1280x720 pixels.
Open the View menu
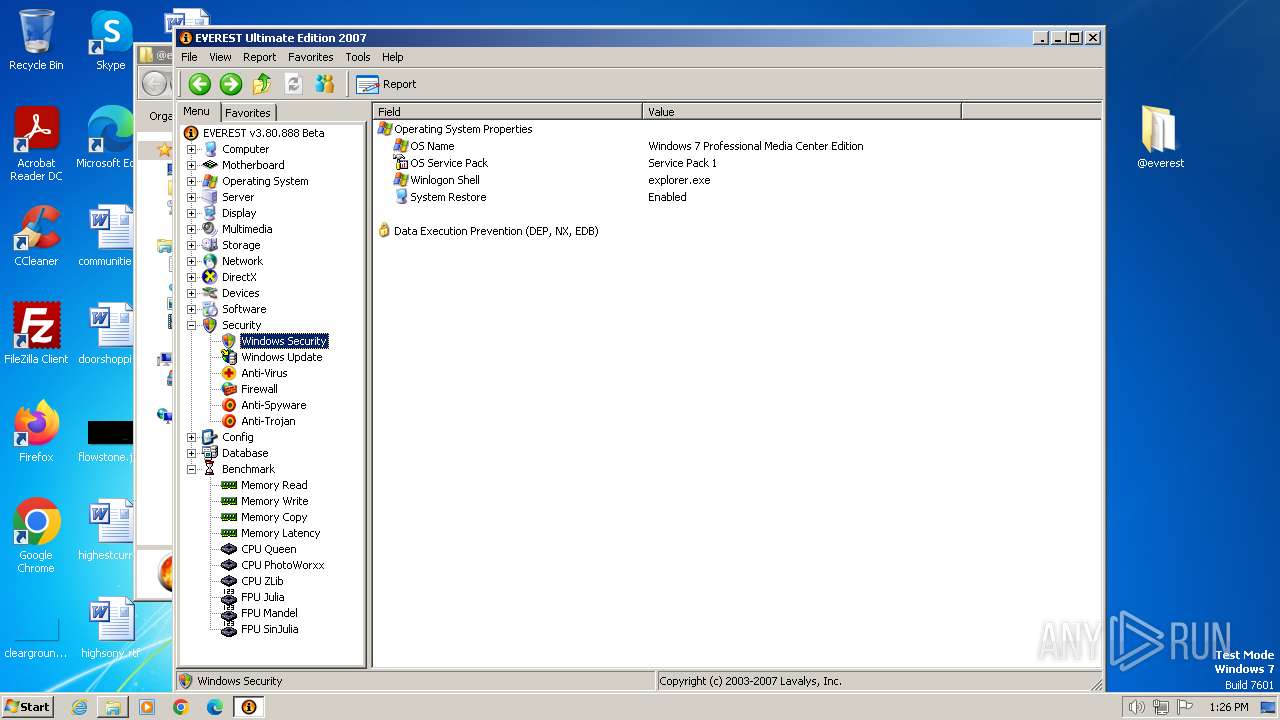(x=220, y=57)
